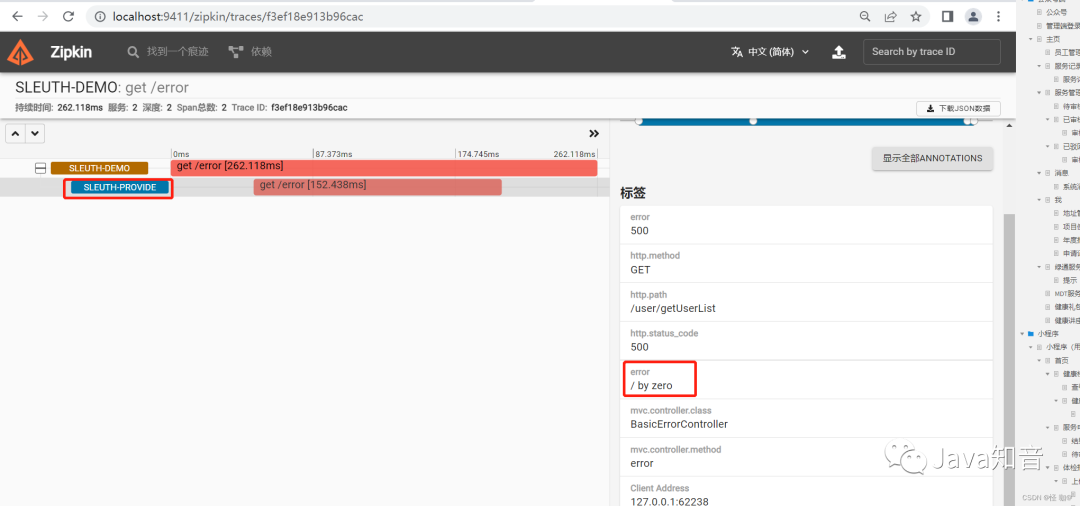Click the http.status_code 500 tag
This screenshot has height=506, width=1080.
coord(807,340)
